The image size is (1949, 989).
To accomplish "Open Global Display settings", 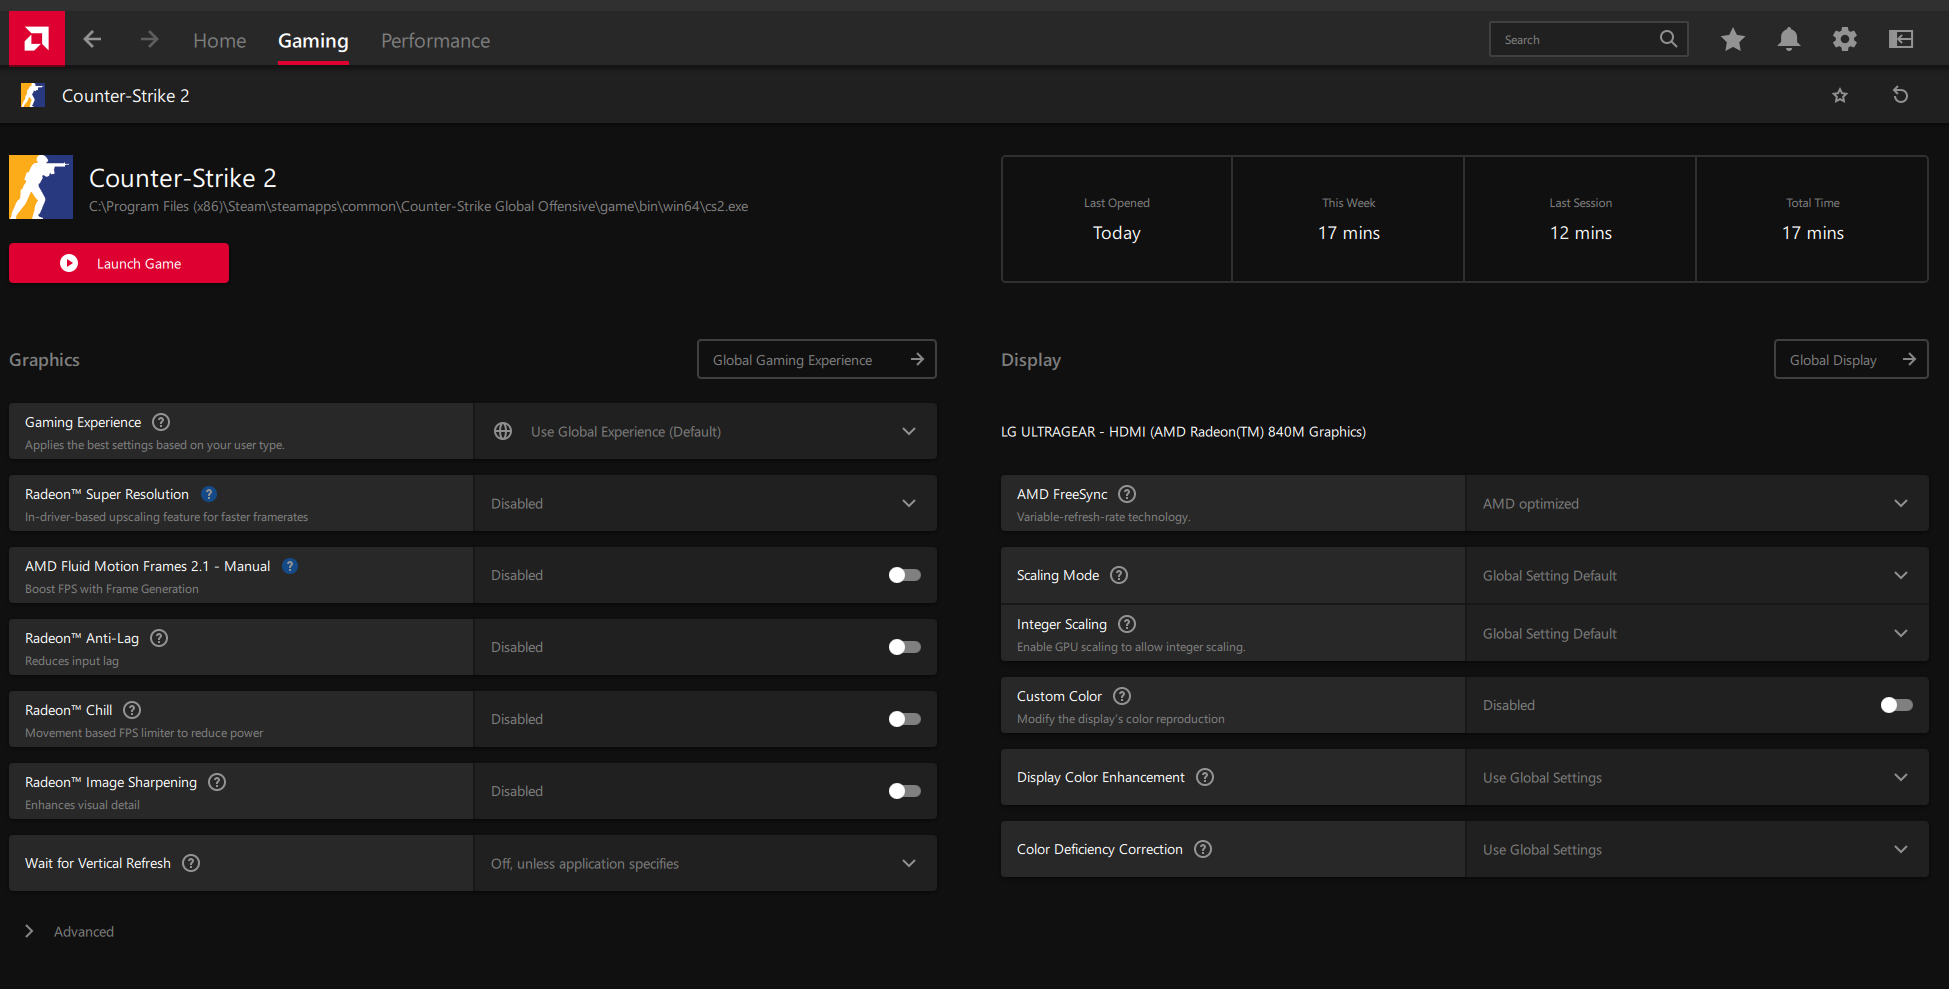I will click(1852, 359).
